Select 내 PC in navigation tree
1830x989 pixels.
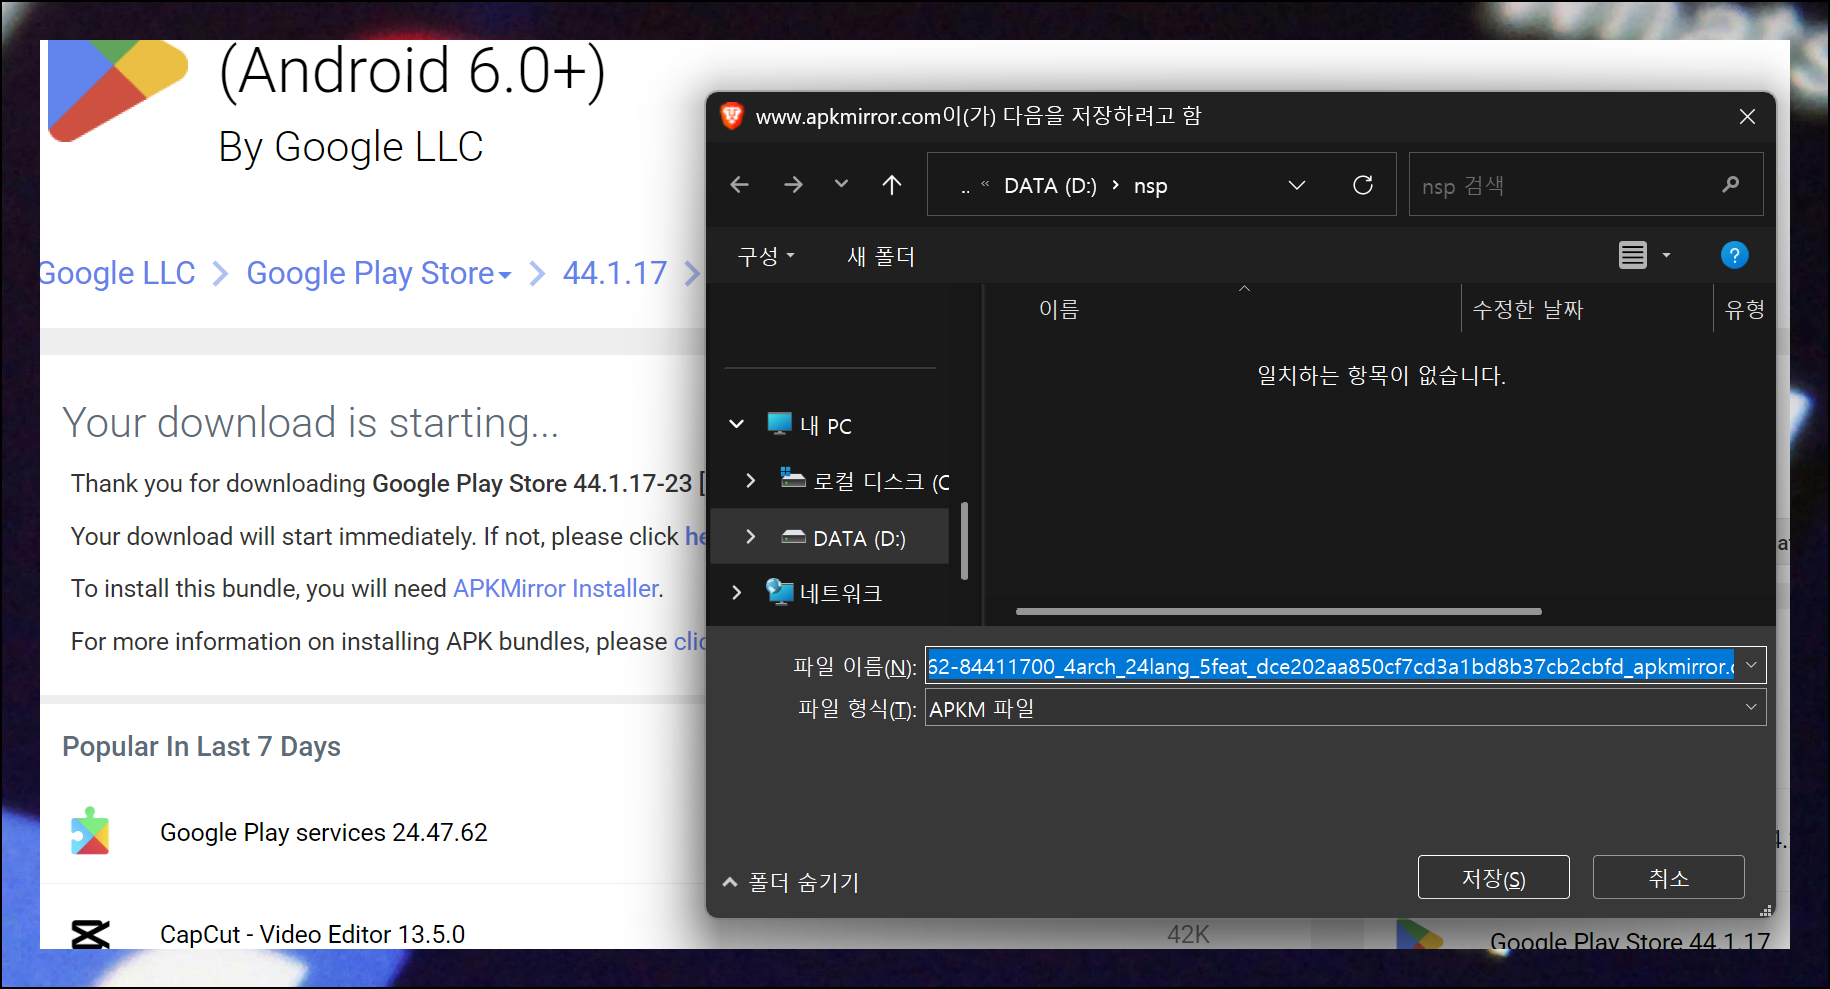(x=825, y=426)
